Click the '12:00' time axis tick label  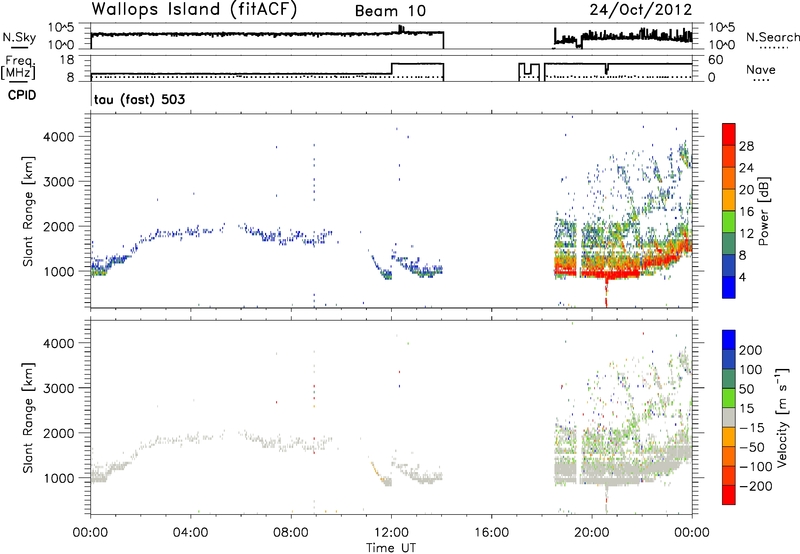coord(391,533)
